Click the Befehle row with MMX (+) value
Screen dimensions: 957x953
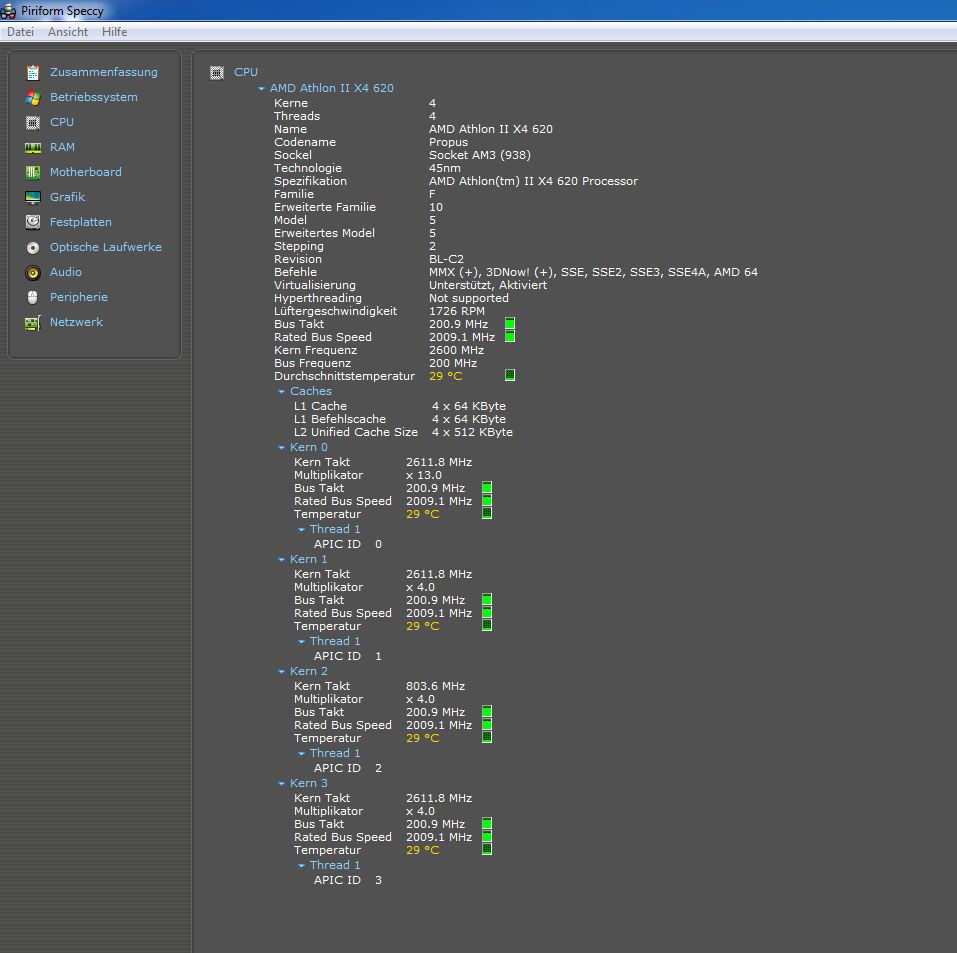(516, 272)
